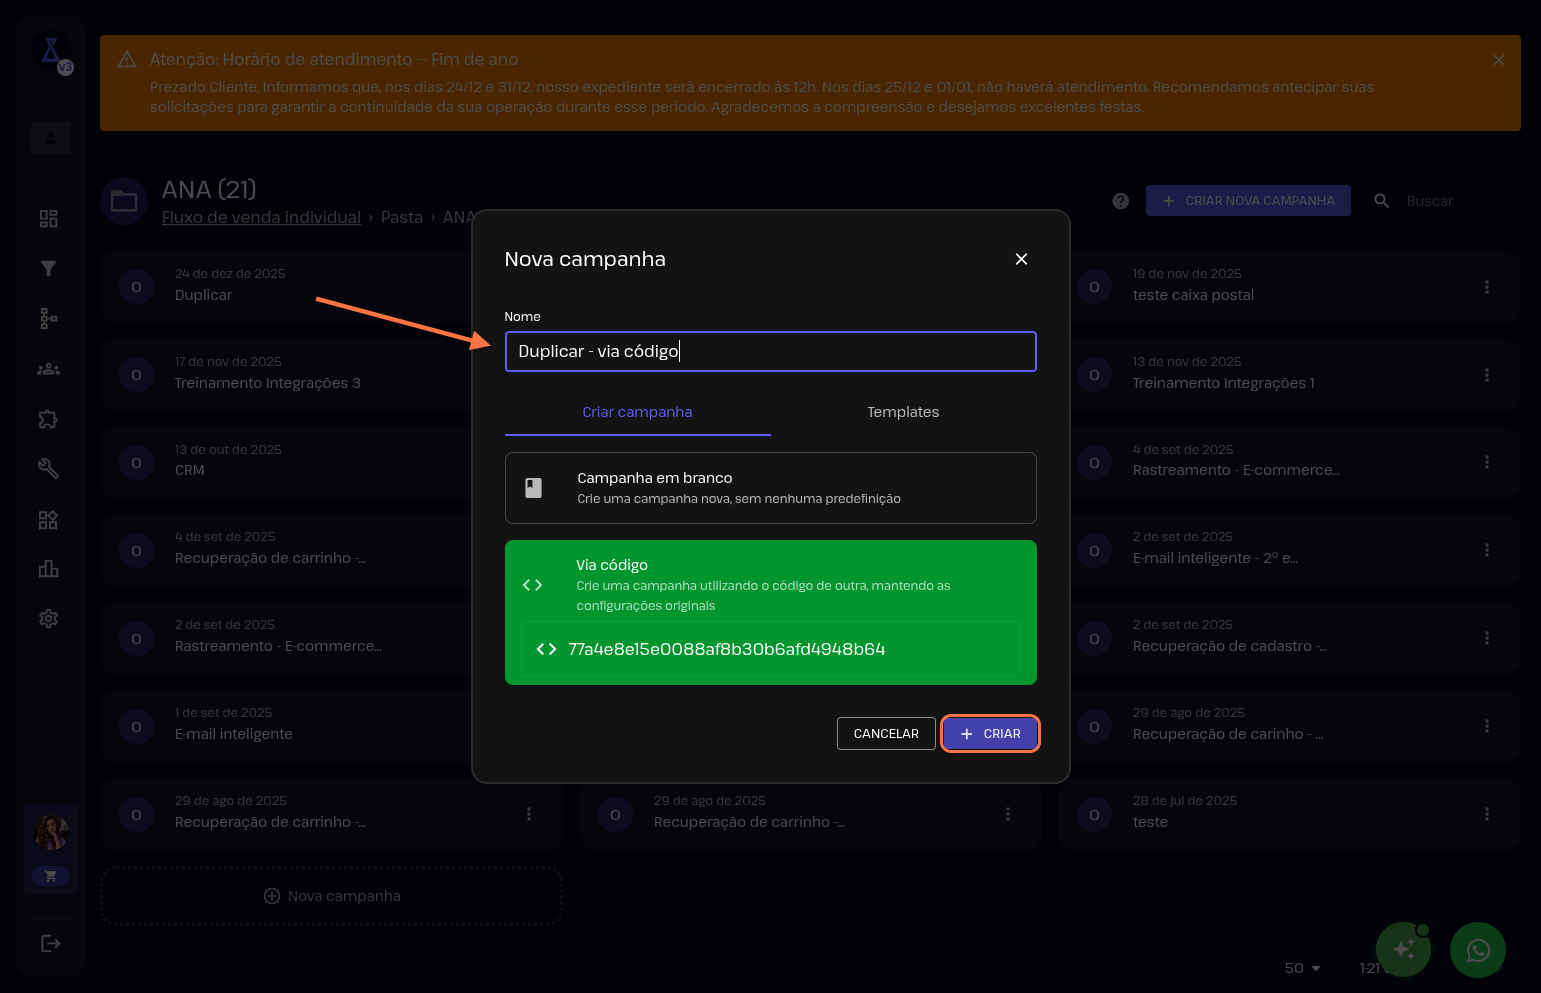This screenshot has height=993, width=1541.
Task: Click the campaign code field under Via código
Action: pyautogui.click(x=770, y=649)
